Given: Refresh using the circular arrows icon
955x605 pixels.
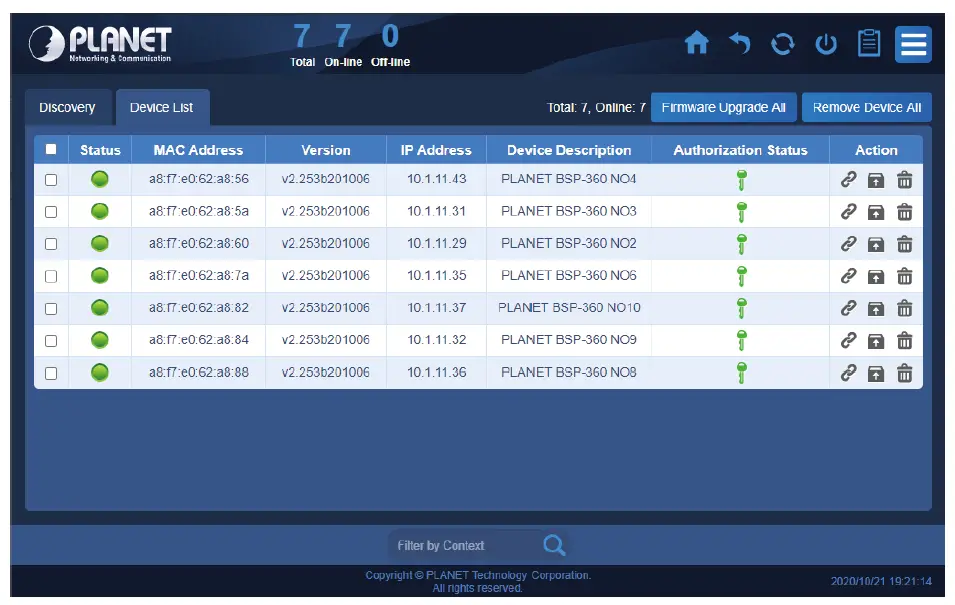Looking at the screenshot, I should [x=783, y=44].
